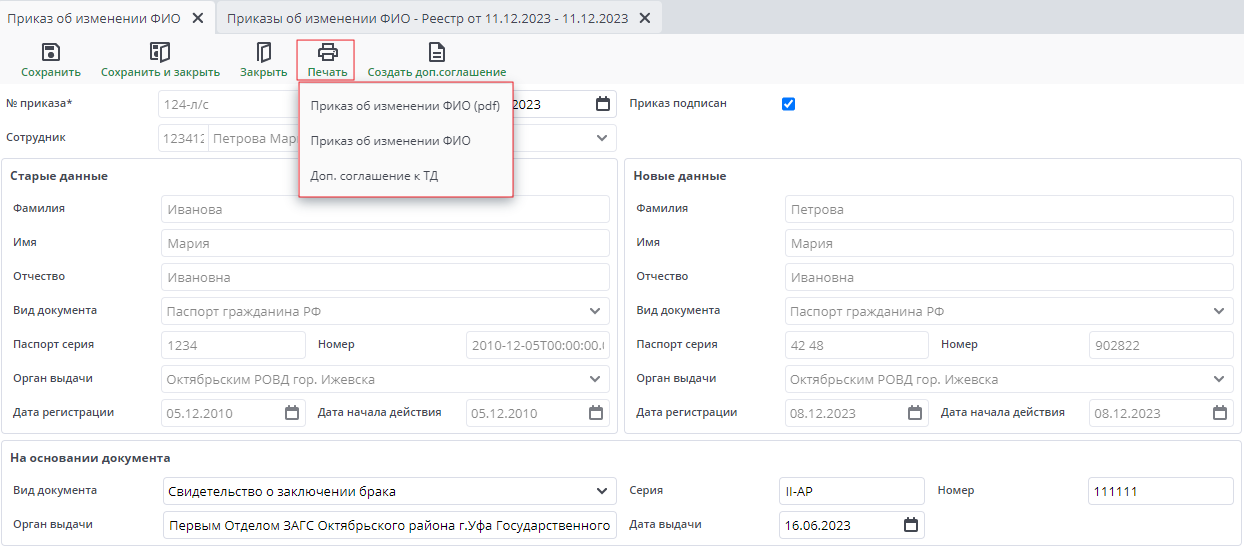This screenshot has height=551, width=1244.
Task: Select Приказ об изменении ФИО (pdf) menu item
Action: 405,106
